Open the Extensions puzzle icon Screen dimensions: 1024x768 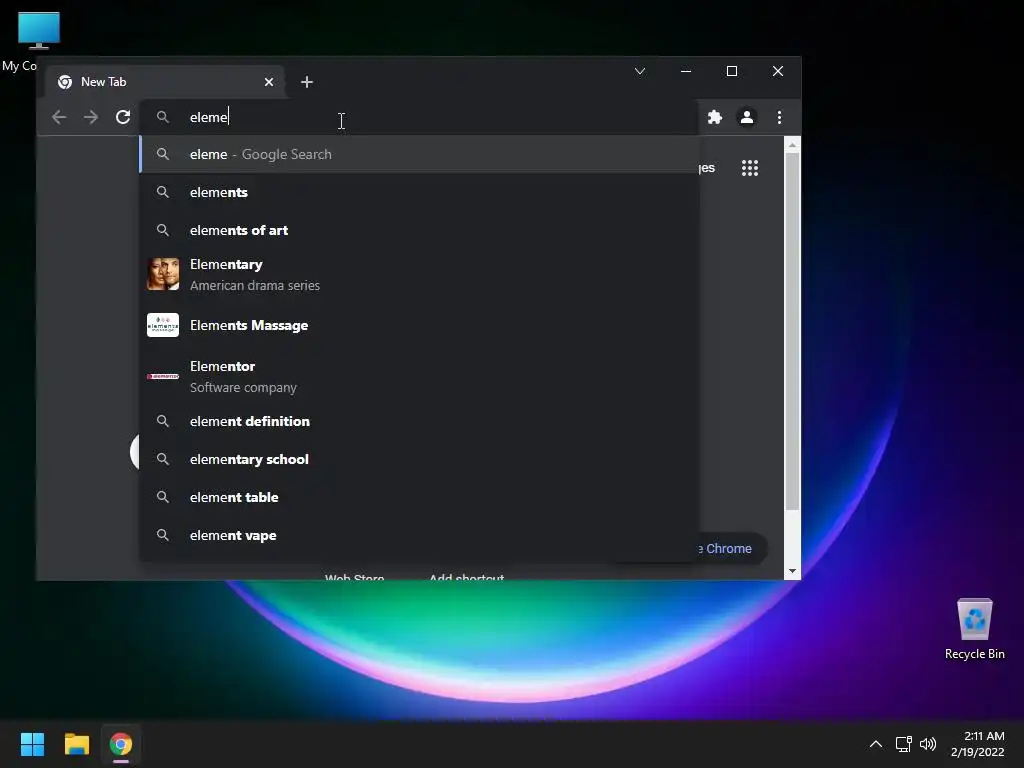(x=715, y=117)
